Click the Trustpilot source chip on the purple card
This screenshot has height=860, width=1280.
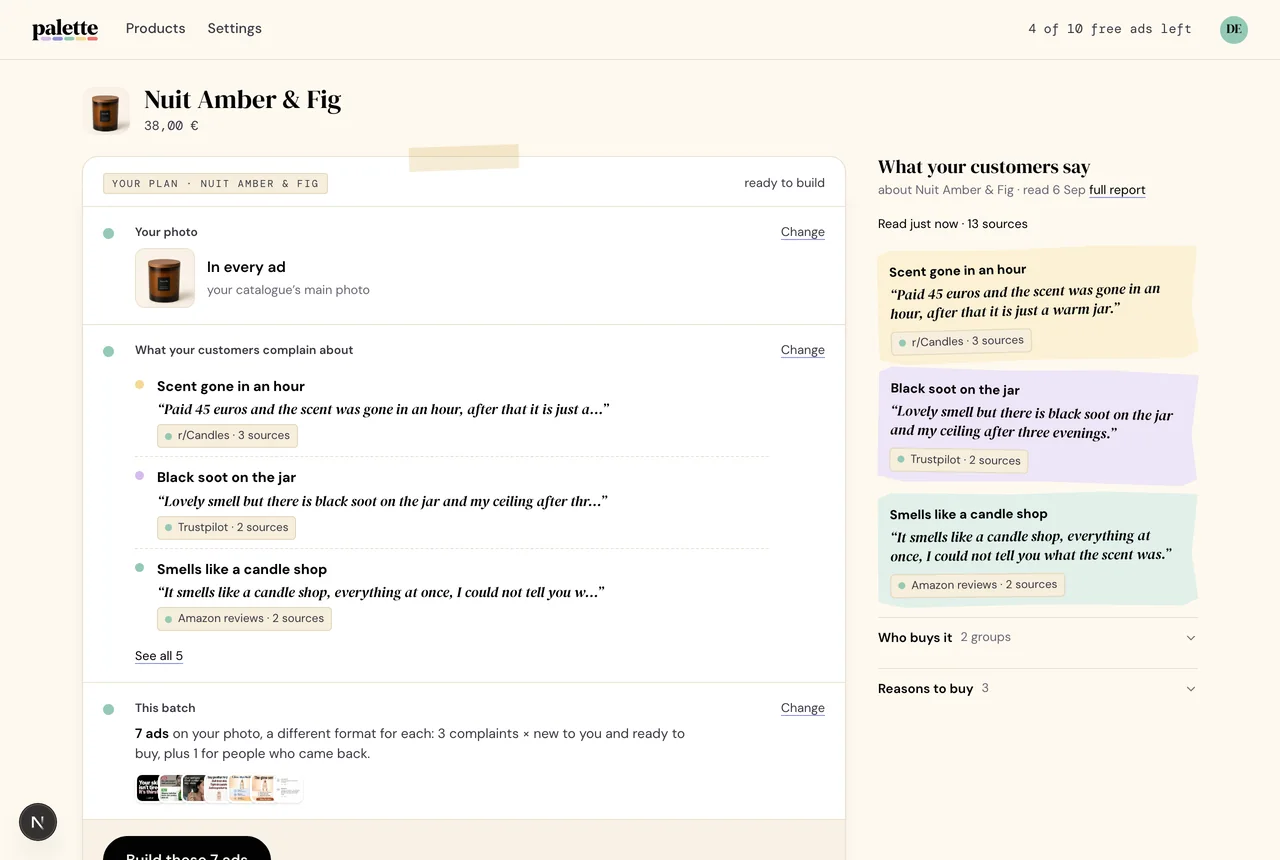(x=959, y=460)
